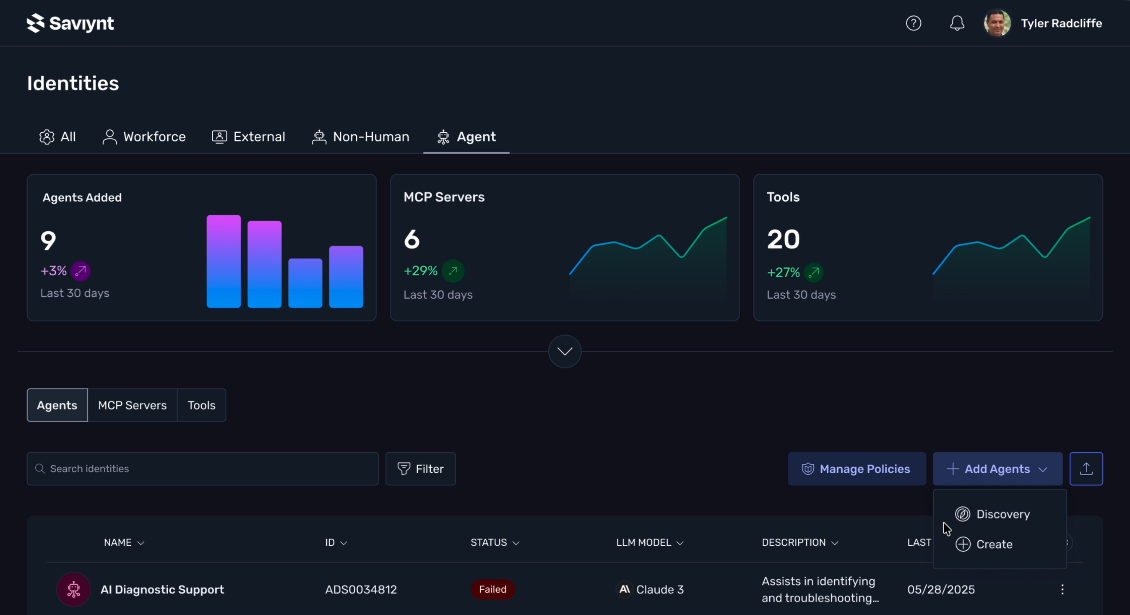Open the help question mark icon
This screenshot has width=1130, height=615.
click(913, 23)
